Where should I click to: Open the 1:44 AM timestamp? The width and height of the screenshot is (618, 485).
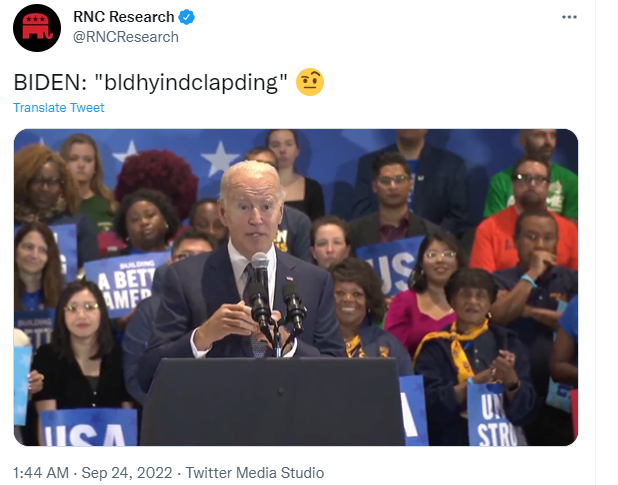[x=41, y=473]
